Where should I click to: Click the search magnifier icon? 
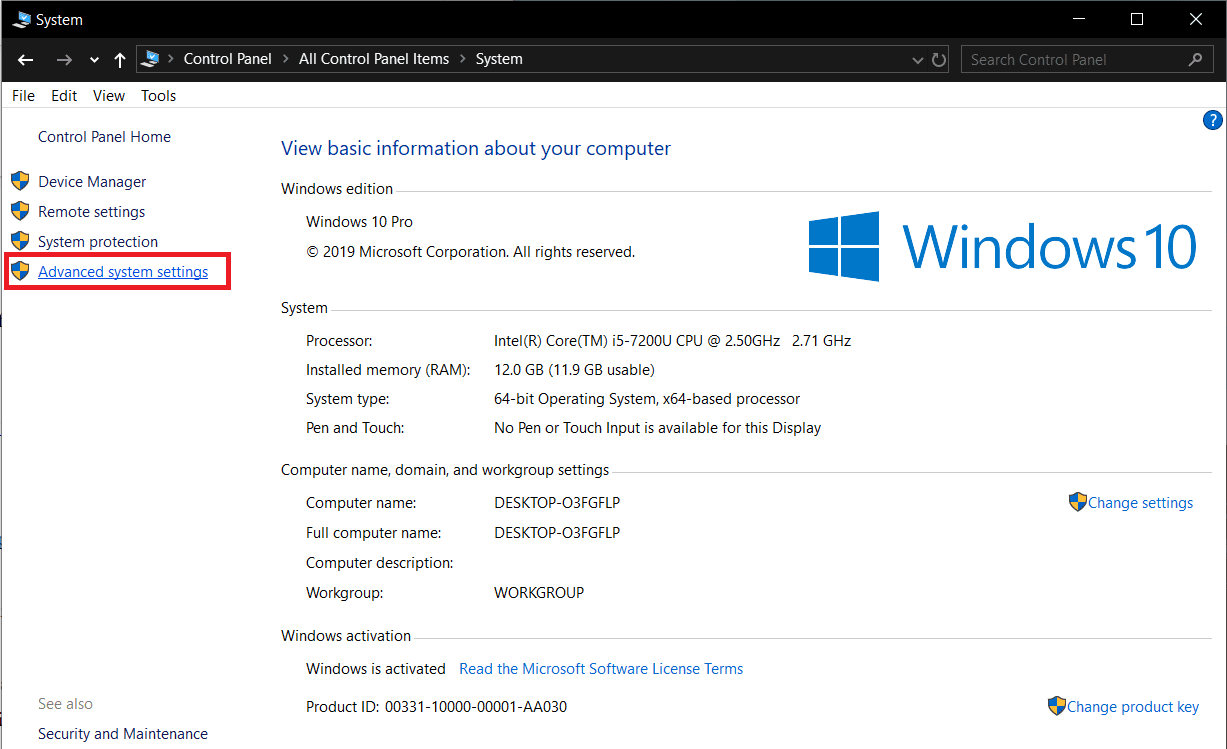click(1195, 60)
